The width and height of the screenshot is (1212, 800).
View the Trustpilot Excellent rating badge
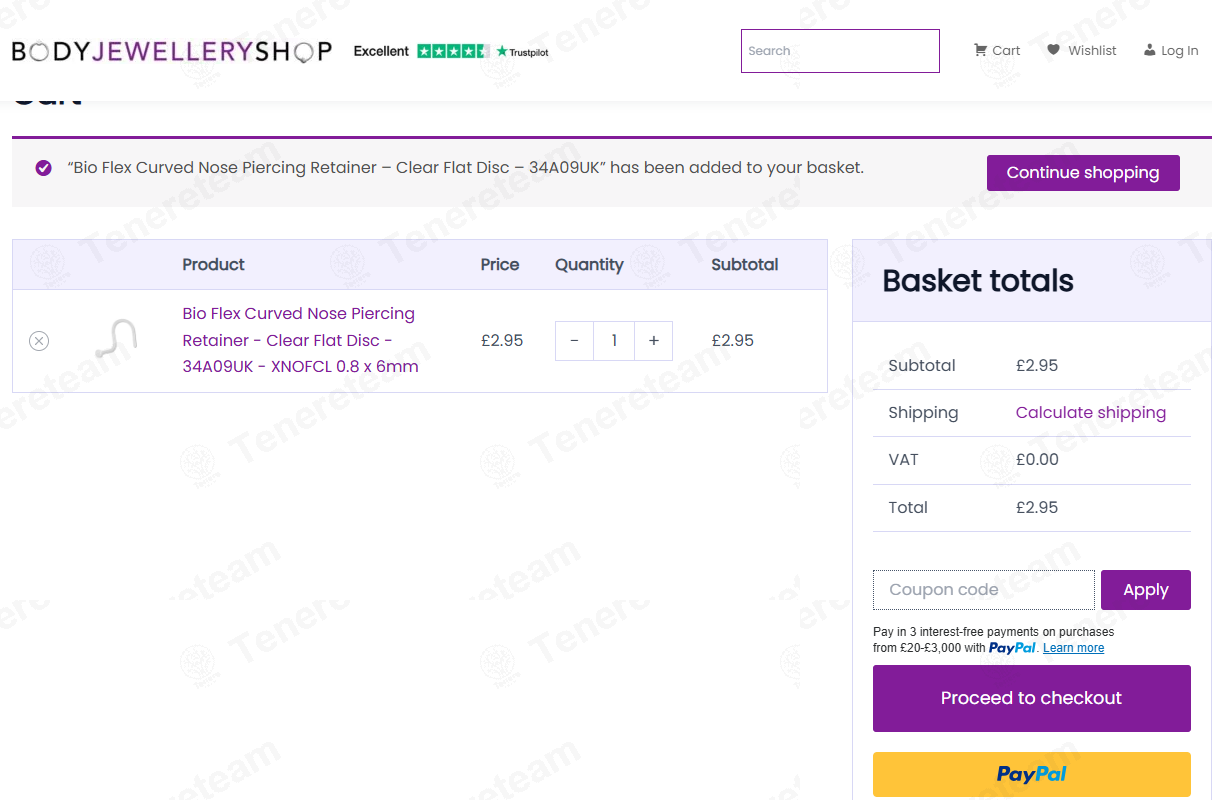pyautogui.click(x=451, y=51)
